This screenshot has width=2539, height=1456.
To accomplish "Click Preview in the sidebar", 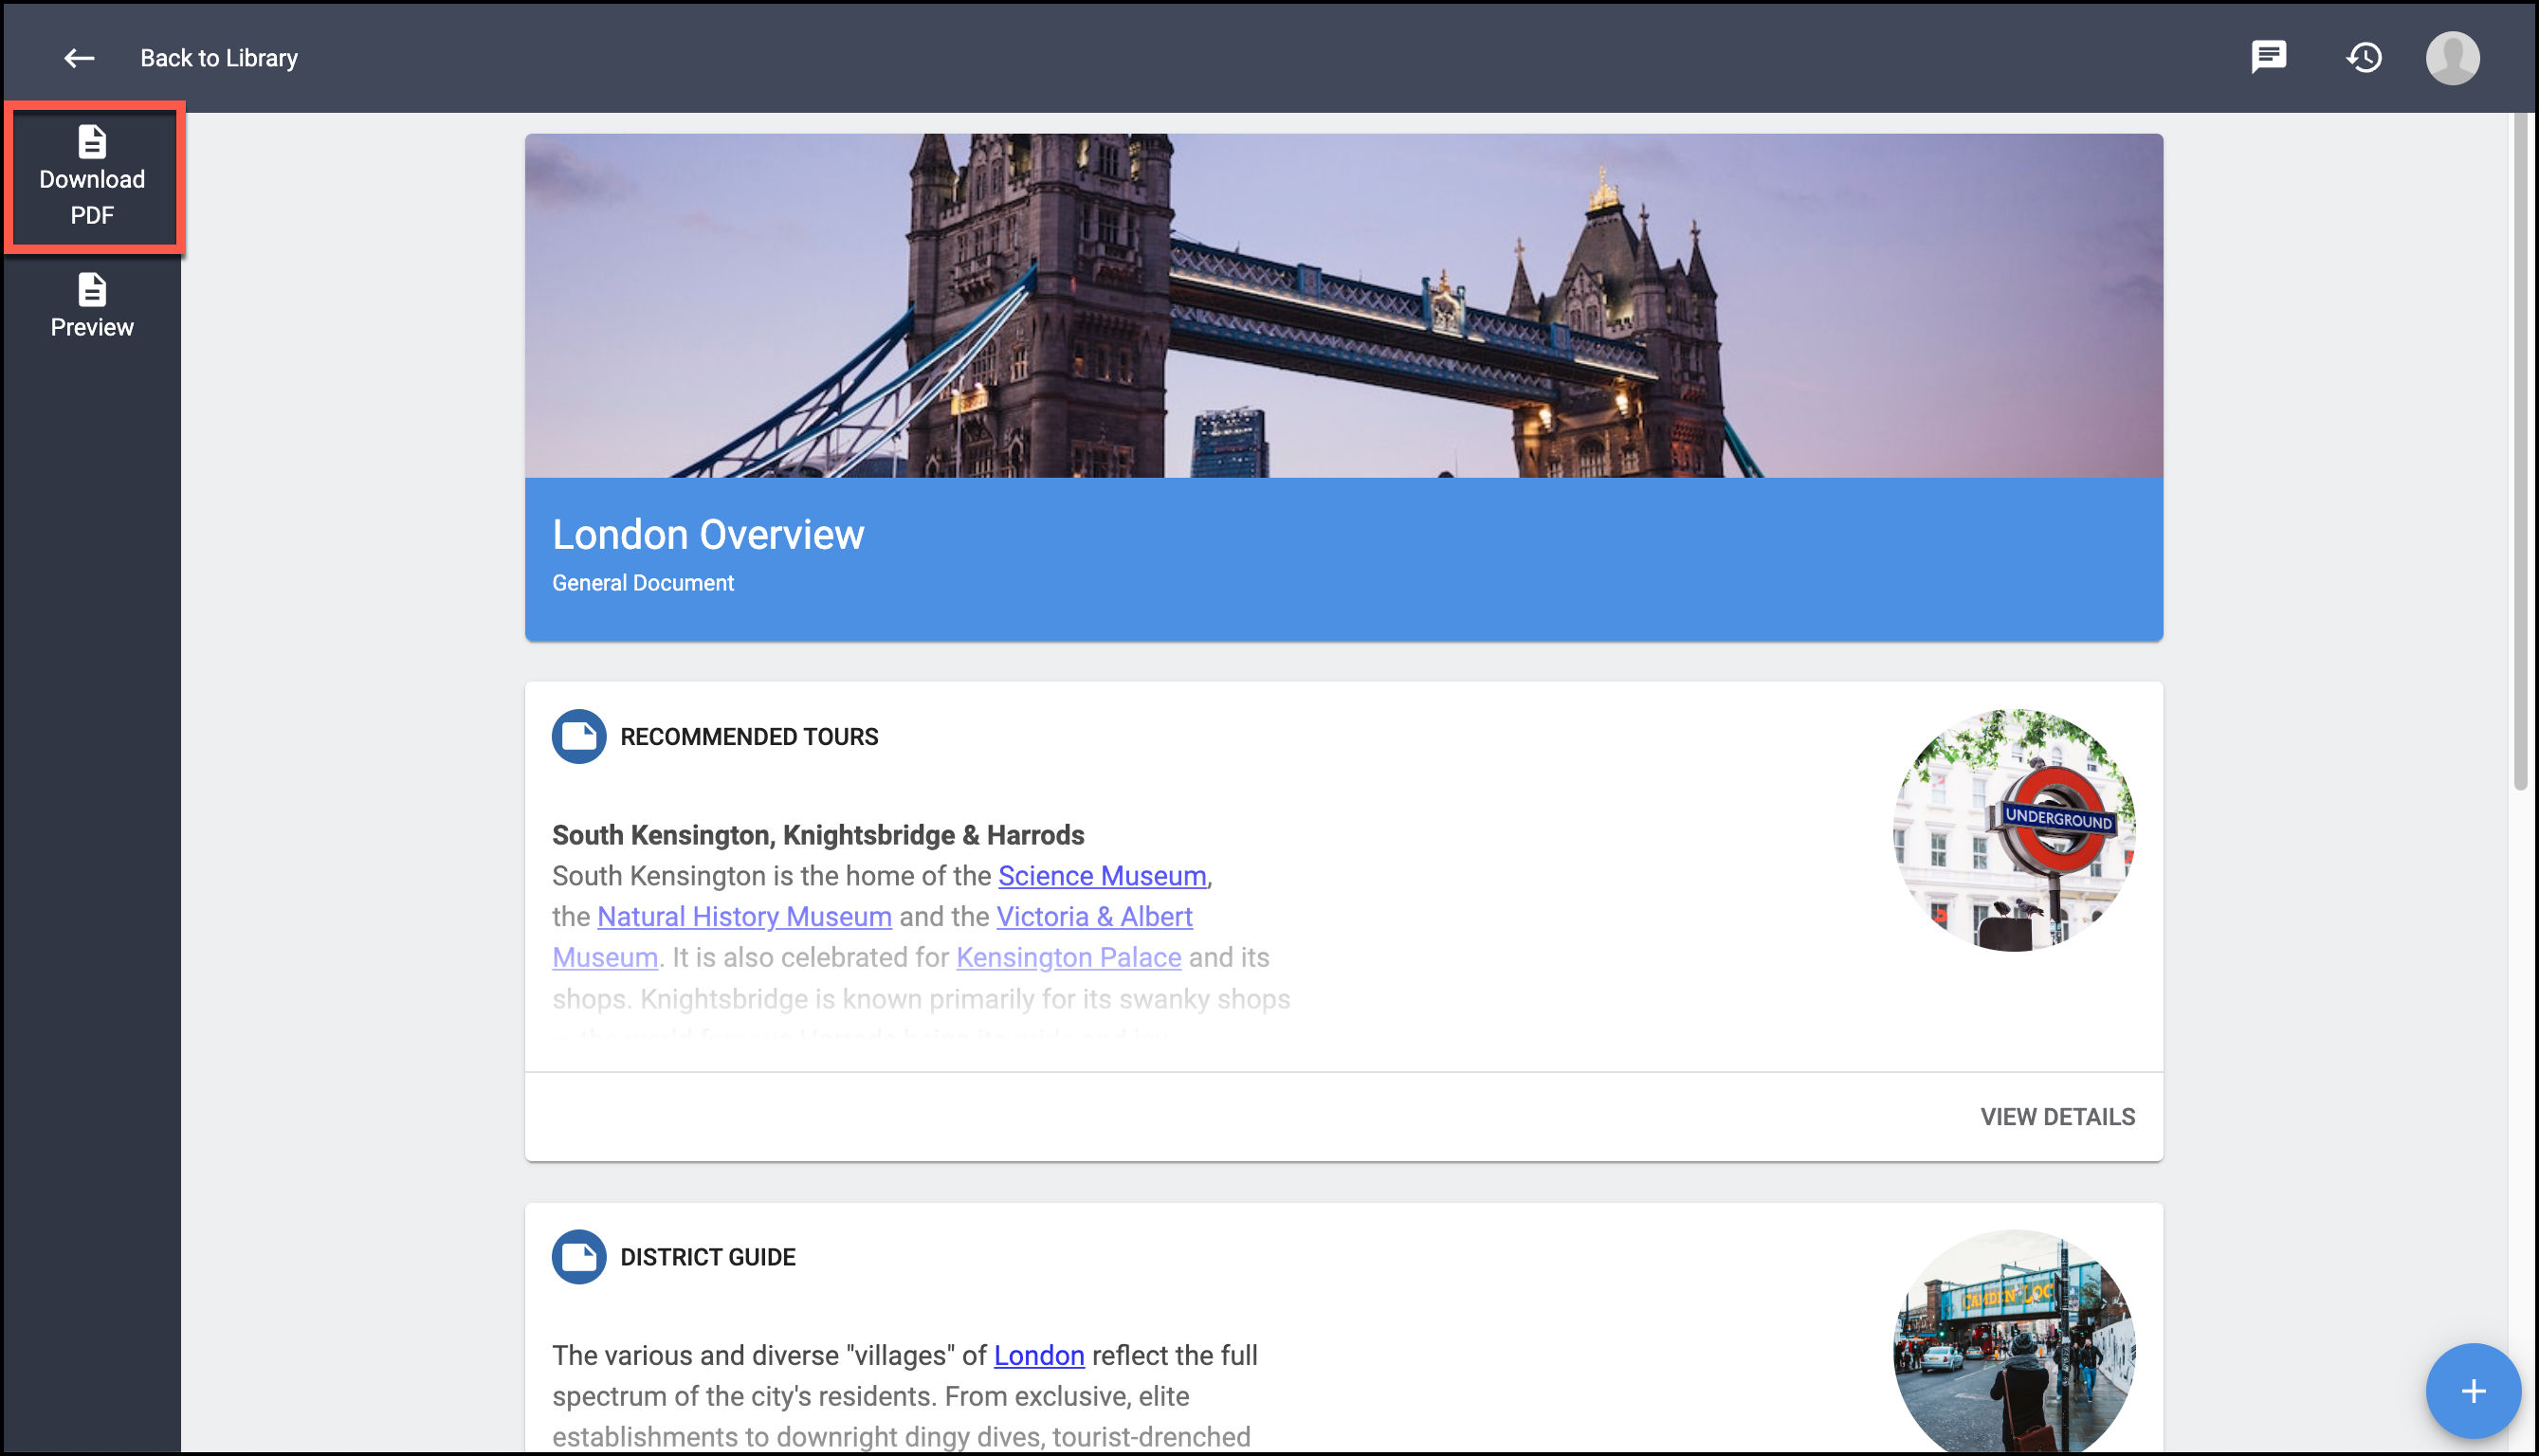I will click(92, 306).
